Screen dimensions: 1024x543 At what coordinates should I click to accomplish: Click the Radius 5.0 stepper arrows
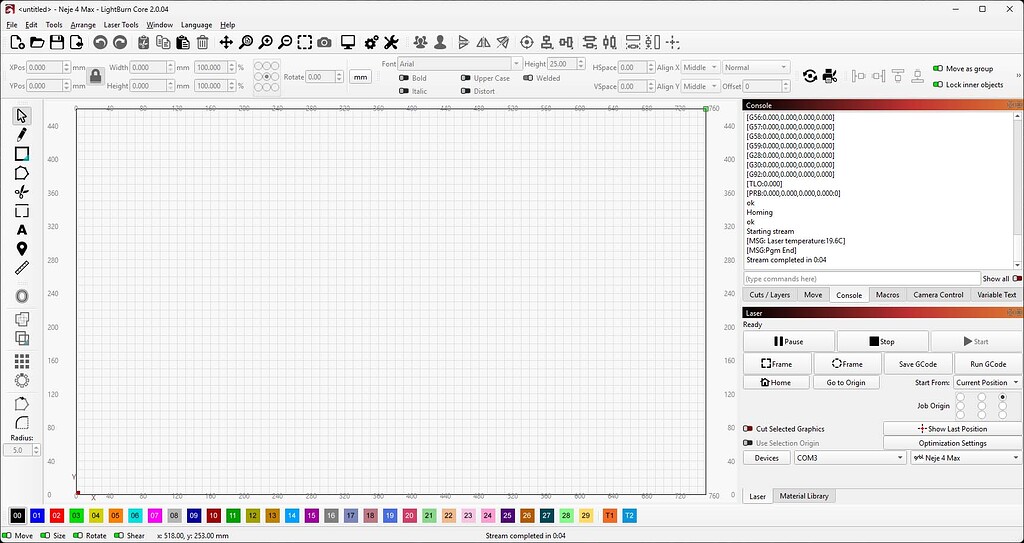pyautogui.click(x=36, y=450)
